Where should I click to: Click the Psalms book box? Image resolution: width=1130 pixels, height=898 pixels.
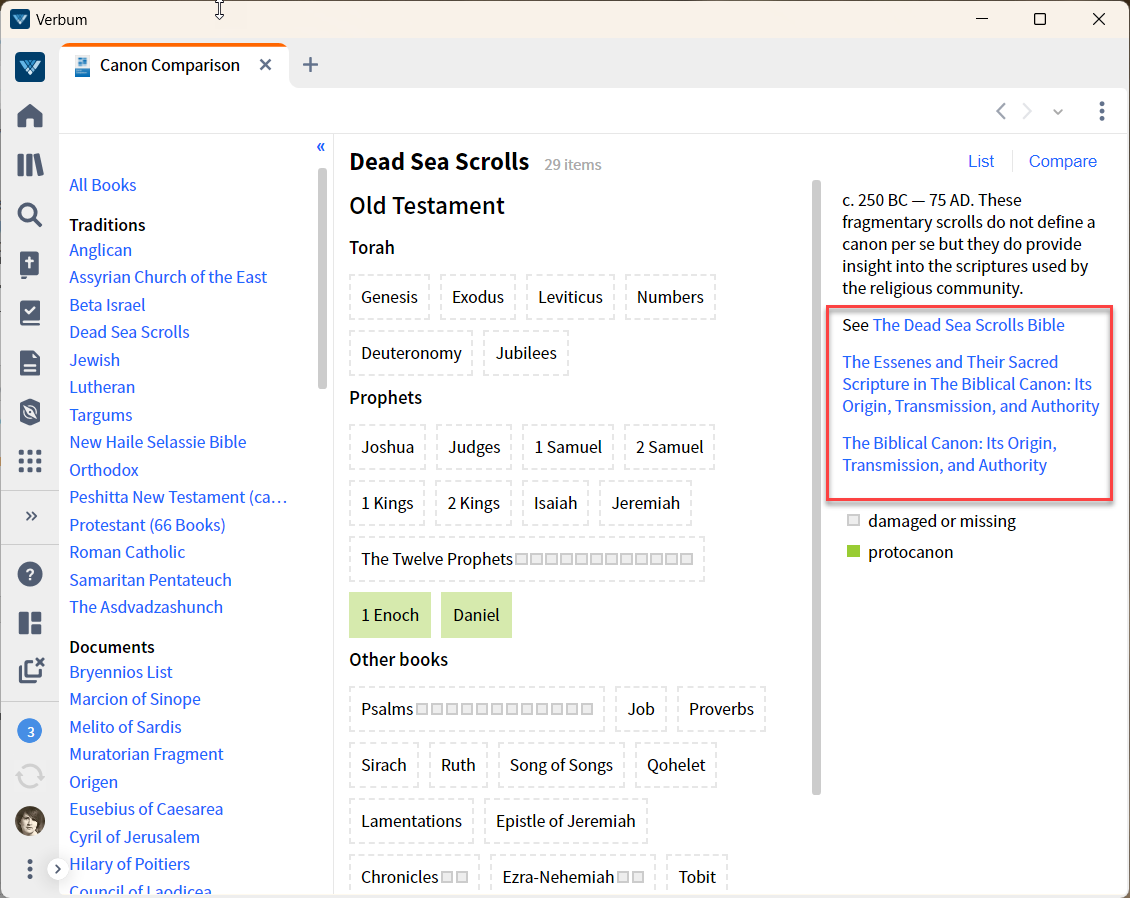tap(476, 709)
